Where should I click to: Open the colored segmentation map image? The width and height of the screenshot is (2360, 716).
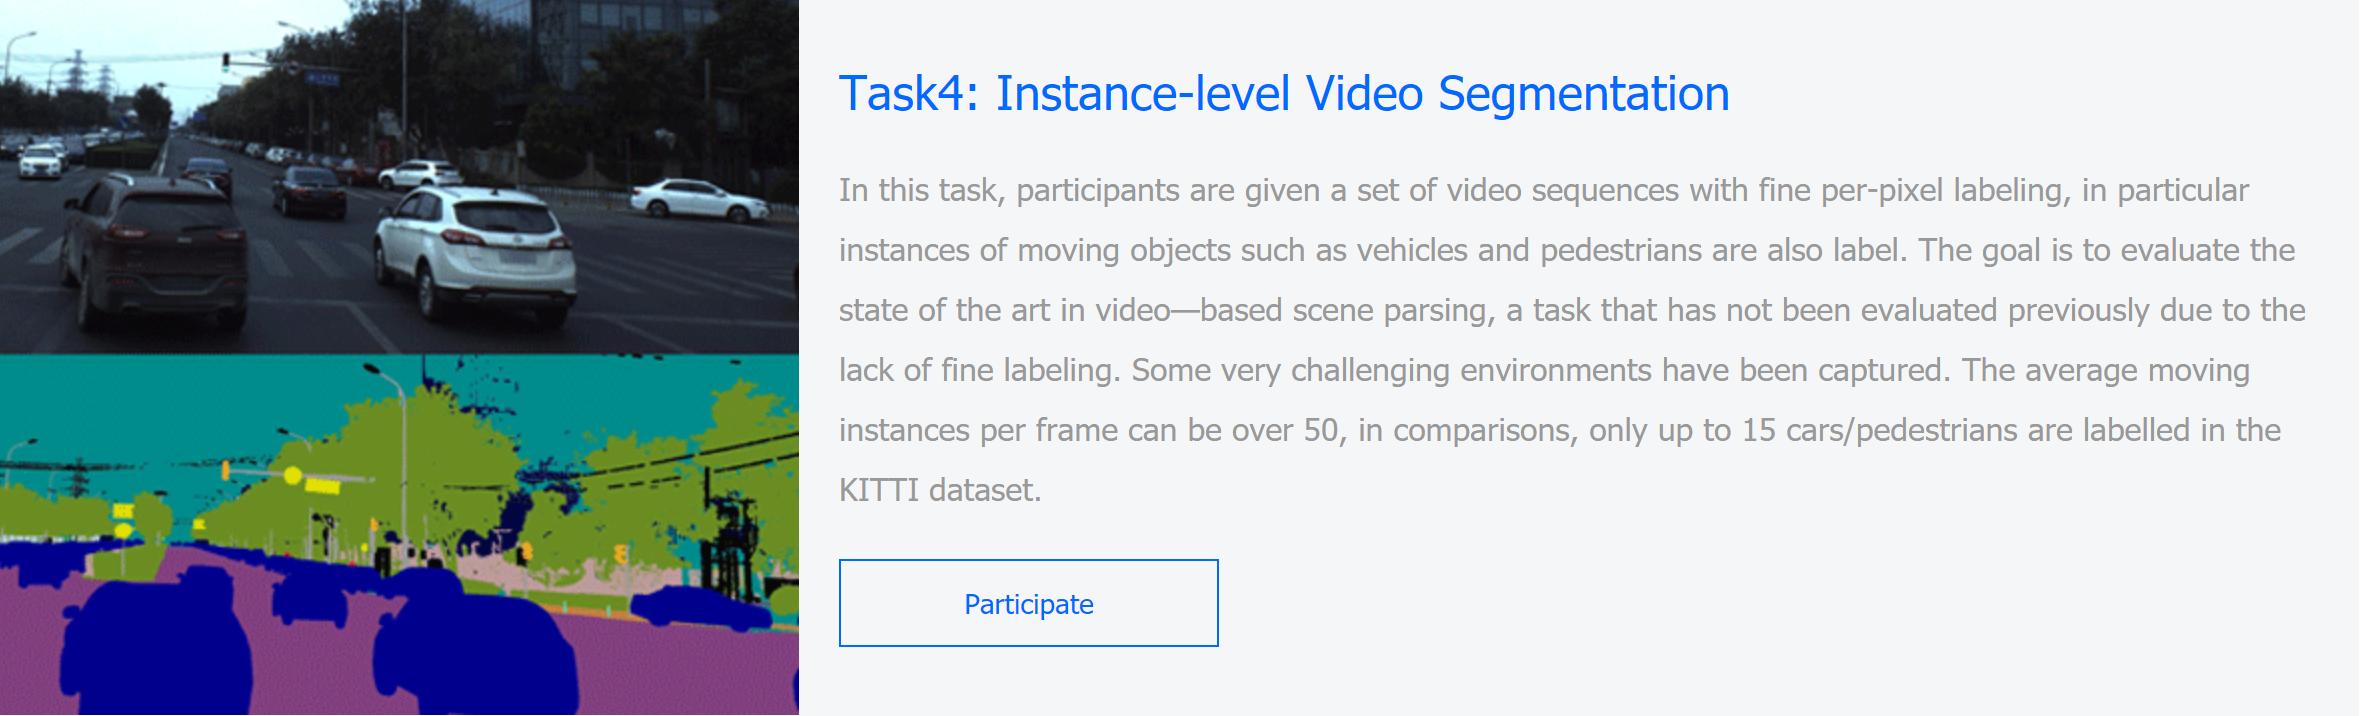pos(399,534)
